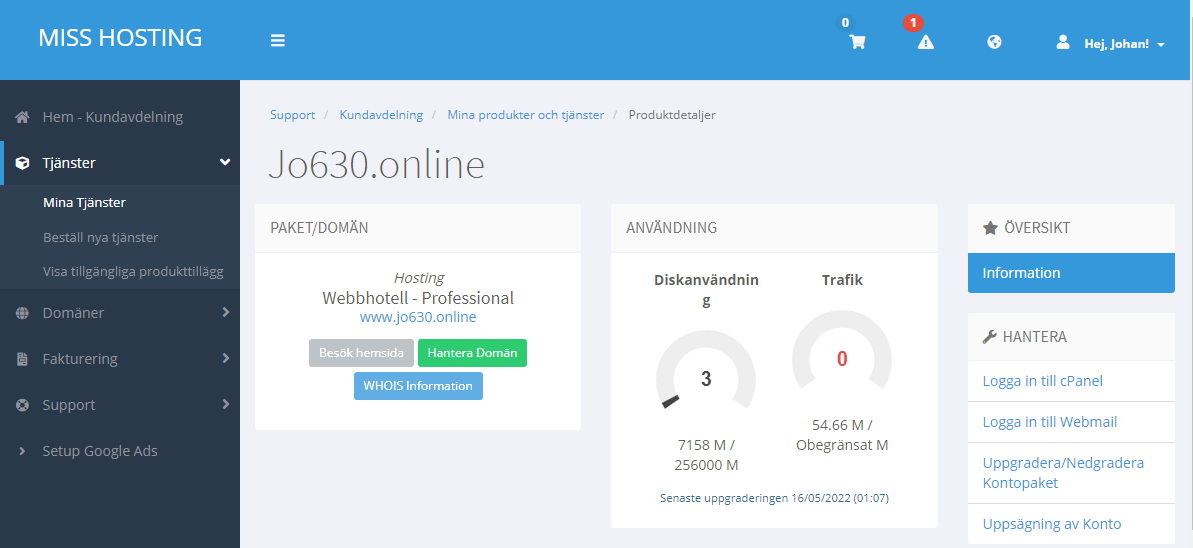The image size is (1193, 548).
Task: Click the Jo630.online page heading
Action: point(377,165)
